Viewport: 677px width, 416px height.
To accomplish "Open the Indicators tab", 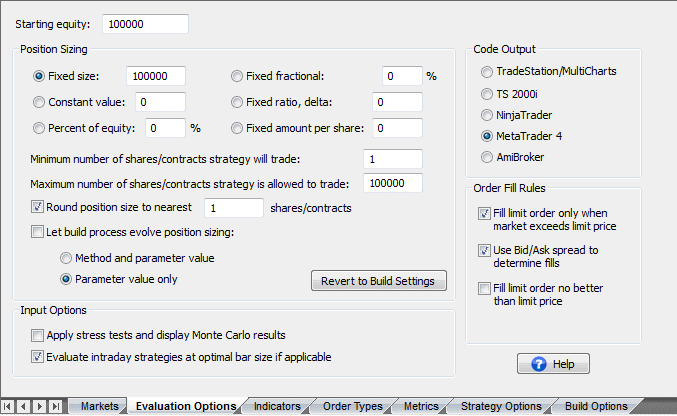I will (276, 406).
